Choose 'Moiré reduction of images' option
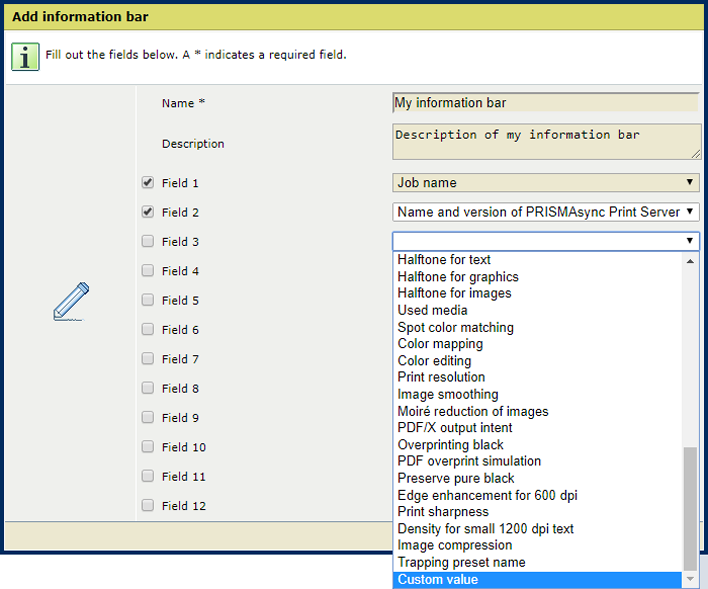Viewport: 708px width, 589px height. coord(537,411)
